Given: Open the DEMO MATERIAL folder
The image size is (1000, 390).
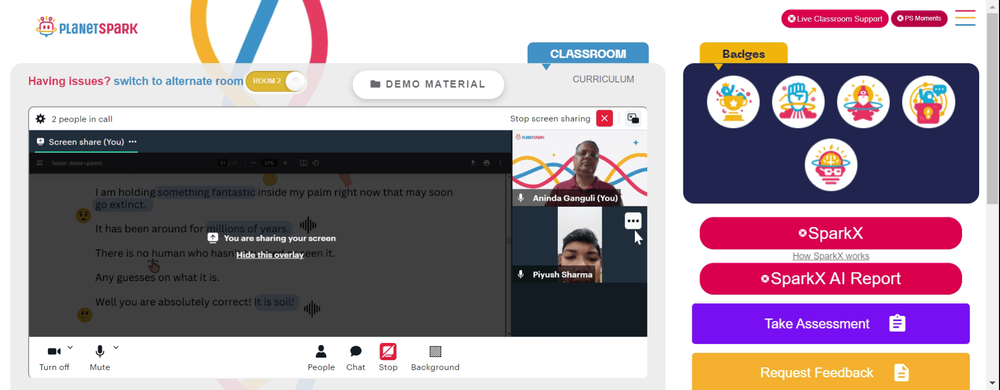Looking at the screenshot, I should tap(428, 84).
